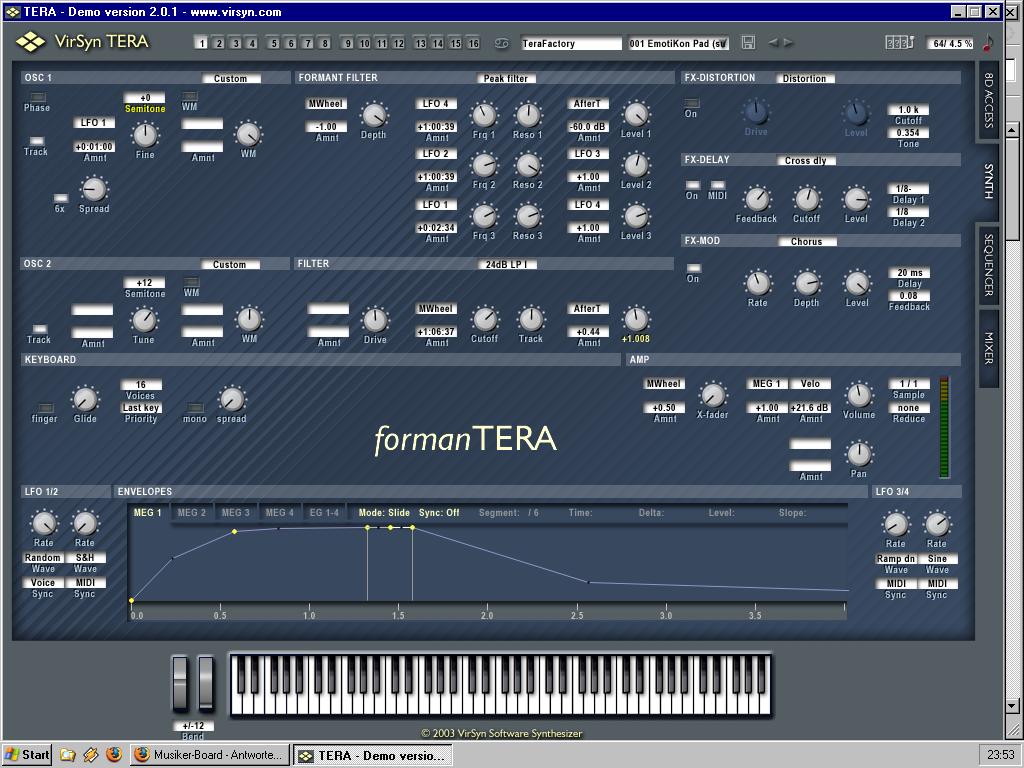Switch to the SEQUENCER tab

[989, 265]
